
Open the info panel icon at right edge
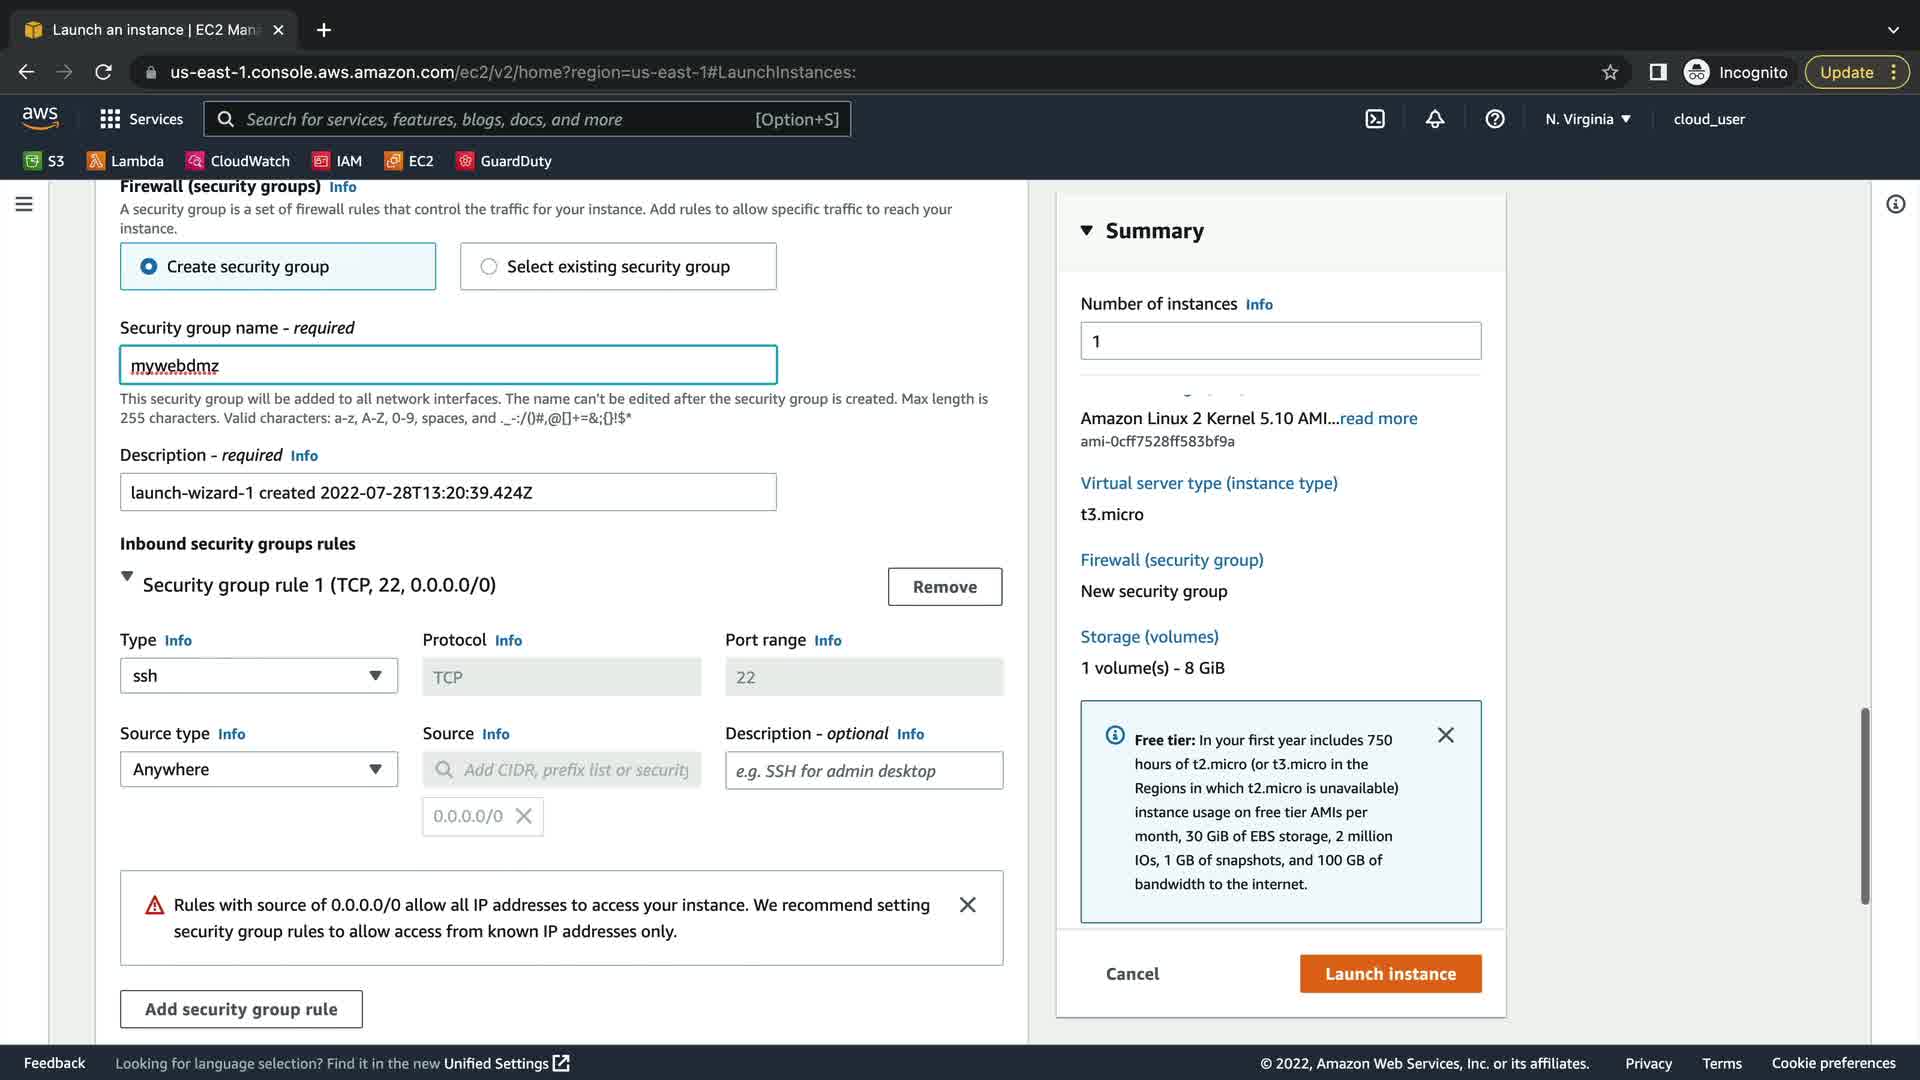coord(1895,204)
